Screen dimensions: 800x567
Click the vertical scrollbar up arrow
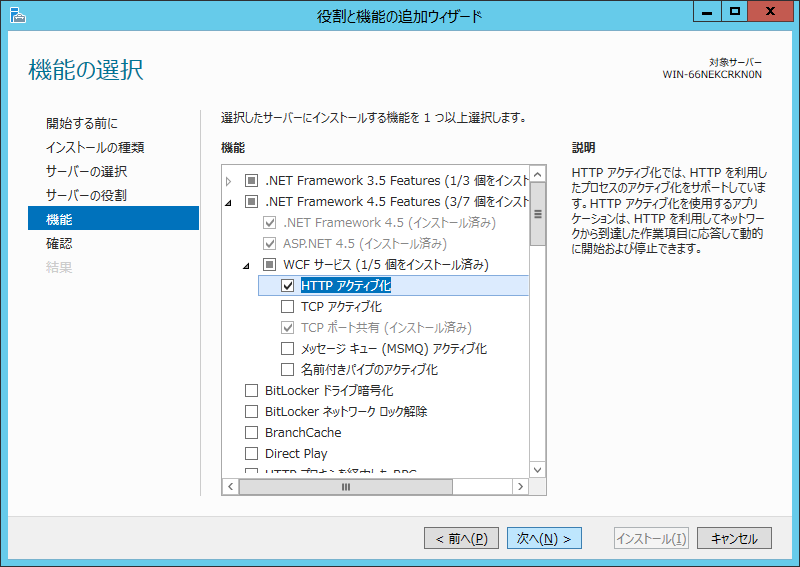537,168
